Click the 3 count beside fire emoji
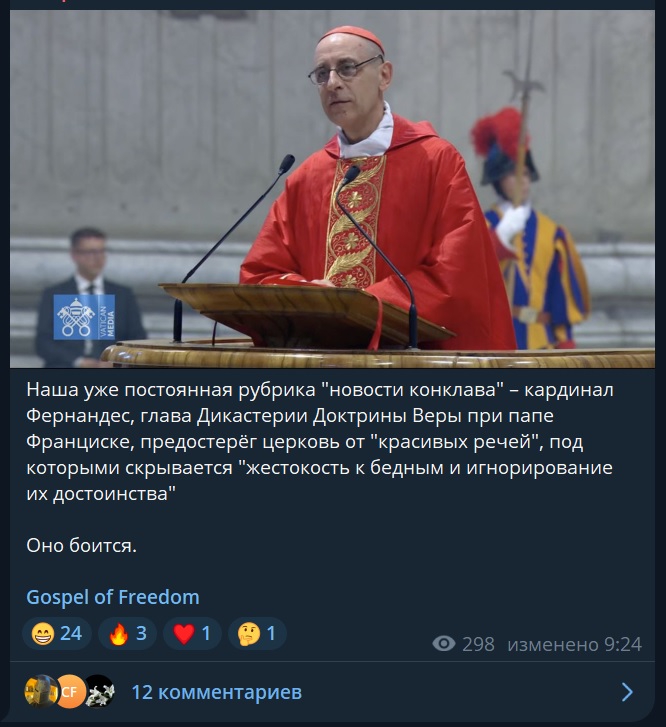 tap(141, 633)
